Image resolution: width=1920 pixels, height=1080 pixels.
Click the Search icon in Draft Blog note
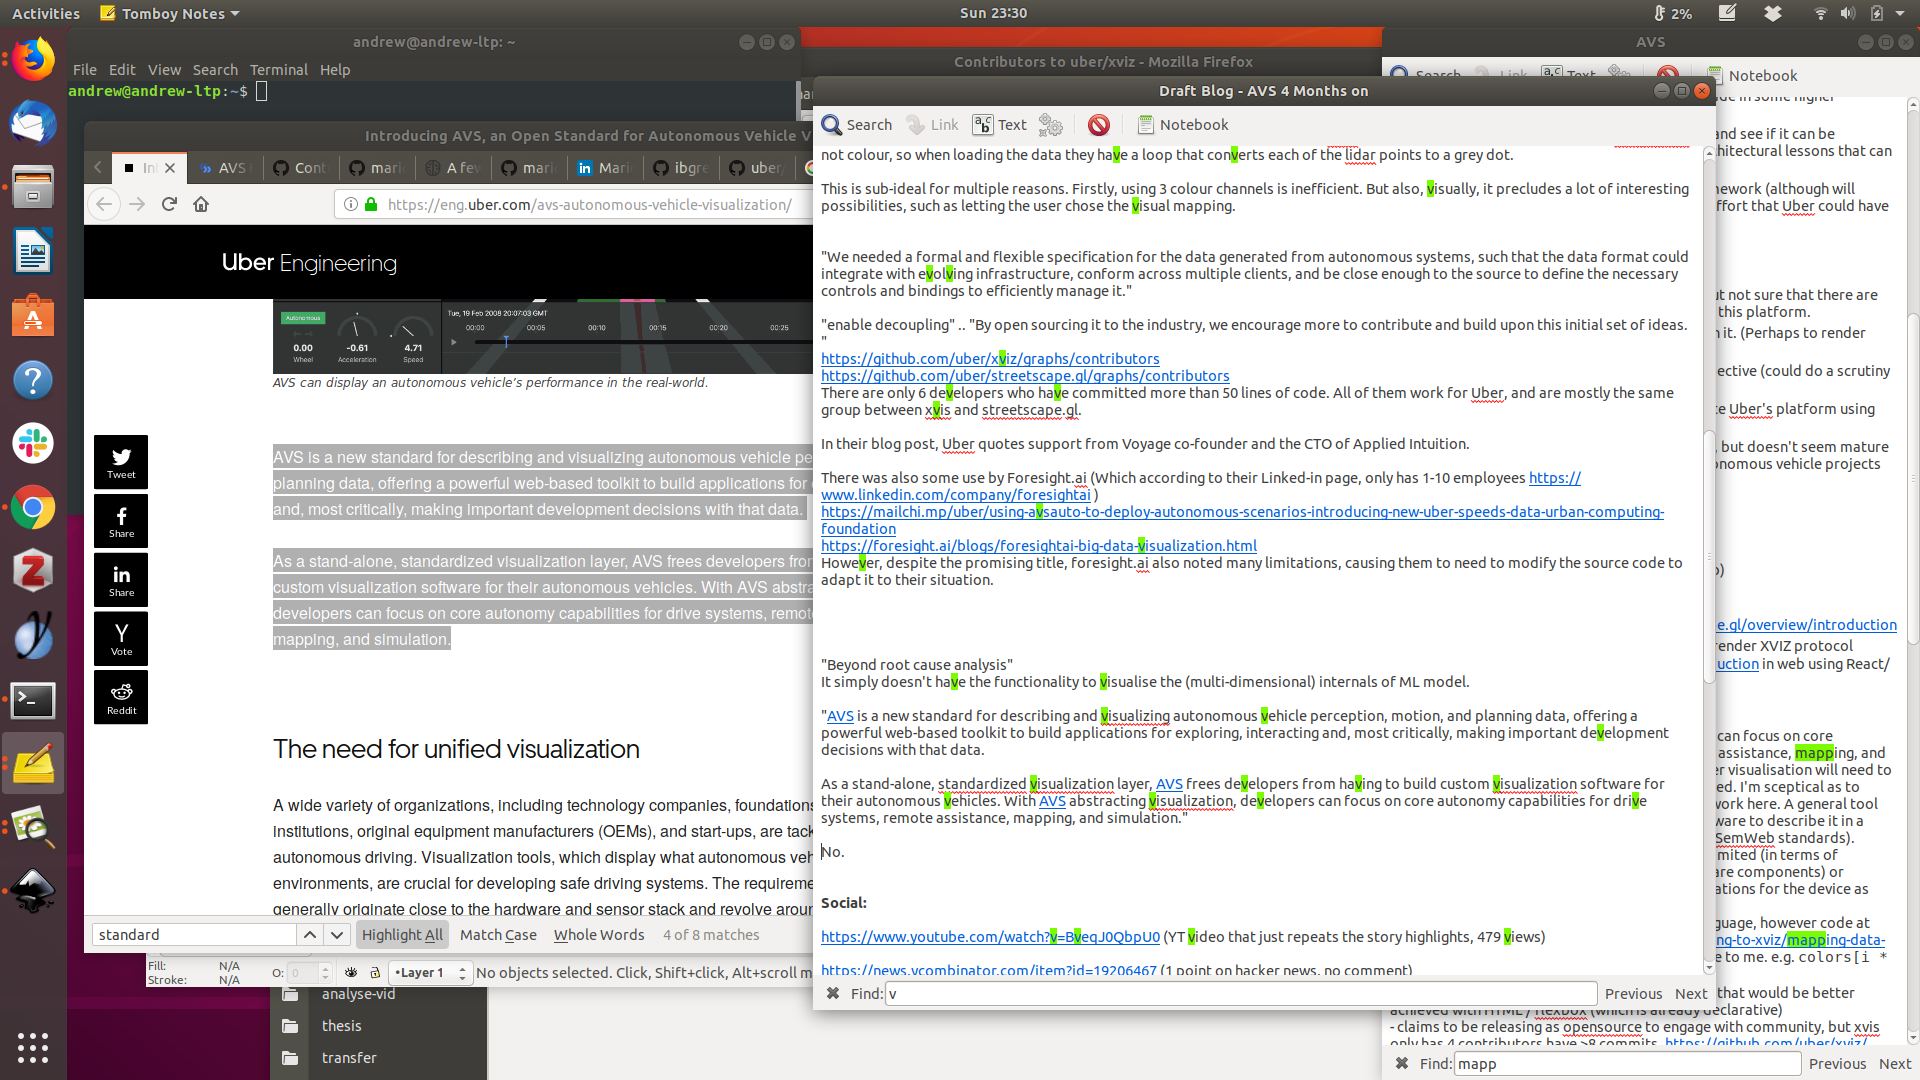[856, 125]
